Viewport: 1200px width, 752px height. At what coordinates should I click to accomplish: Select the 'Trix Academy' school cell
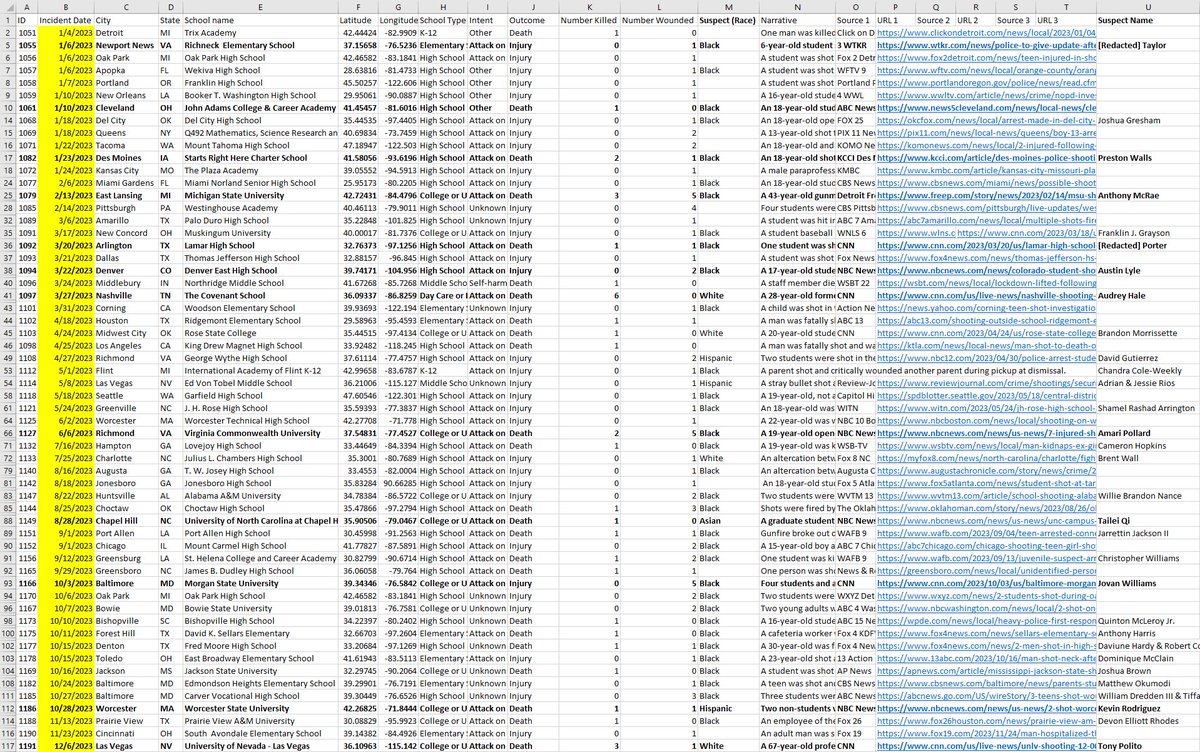tap(260, 33)
